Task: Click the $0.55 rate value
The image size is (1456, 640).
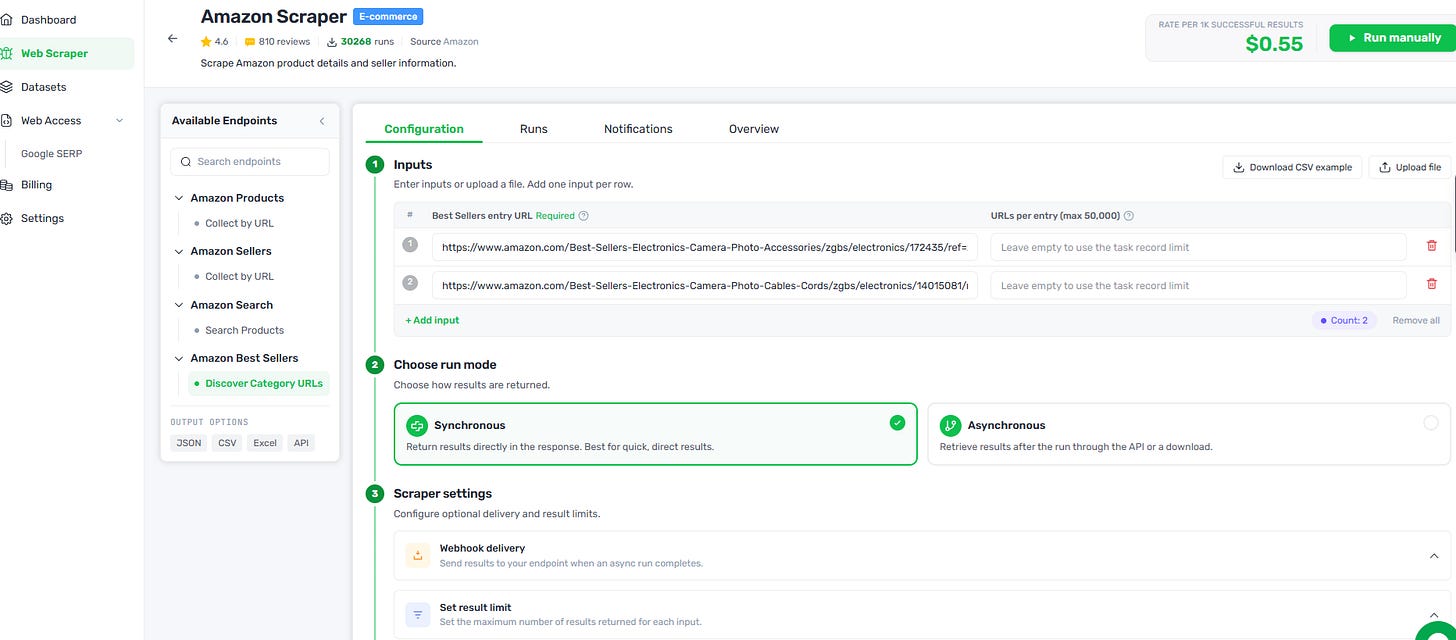Action: pos(1274,44)
